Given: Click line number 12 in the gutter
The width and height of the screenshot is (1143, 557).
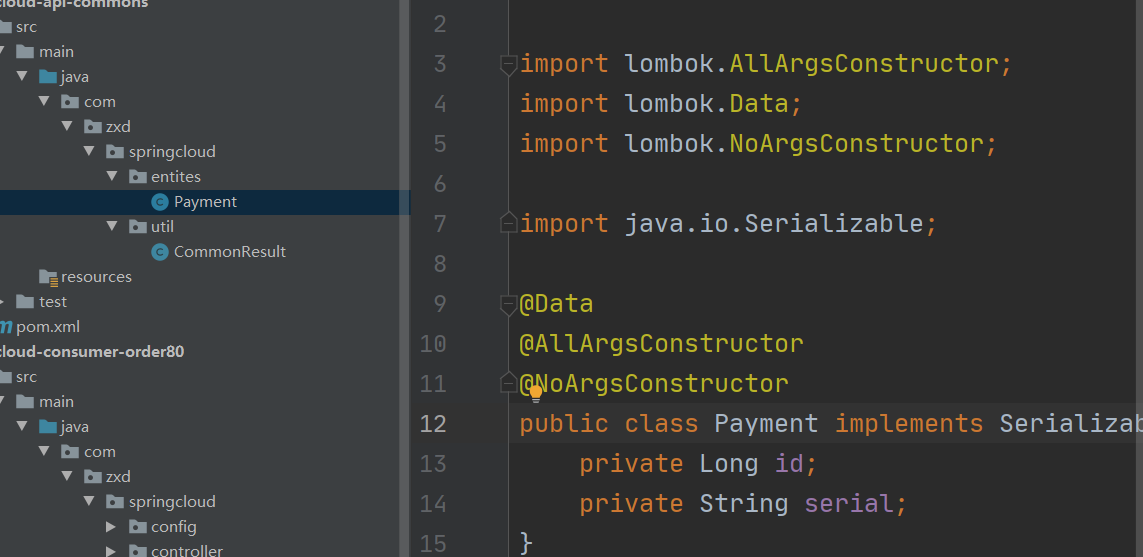Looking at the screenshot, I should 433,424.
